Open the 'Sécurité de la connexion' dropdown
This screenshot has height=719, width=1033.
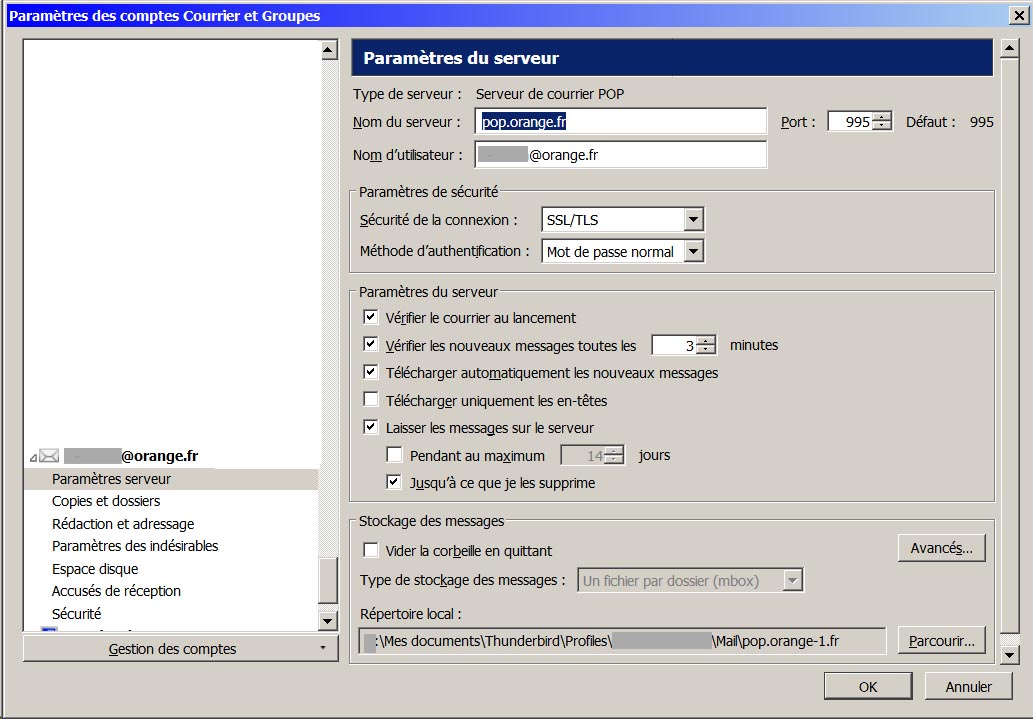point(694,220)
